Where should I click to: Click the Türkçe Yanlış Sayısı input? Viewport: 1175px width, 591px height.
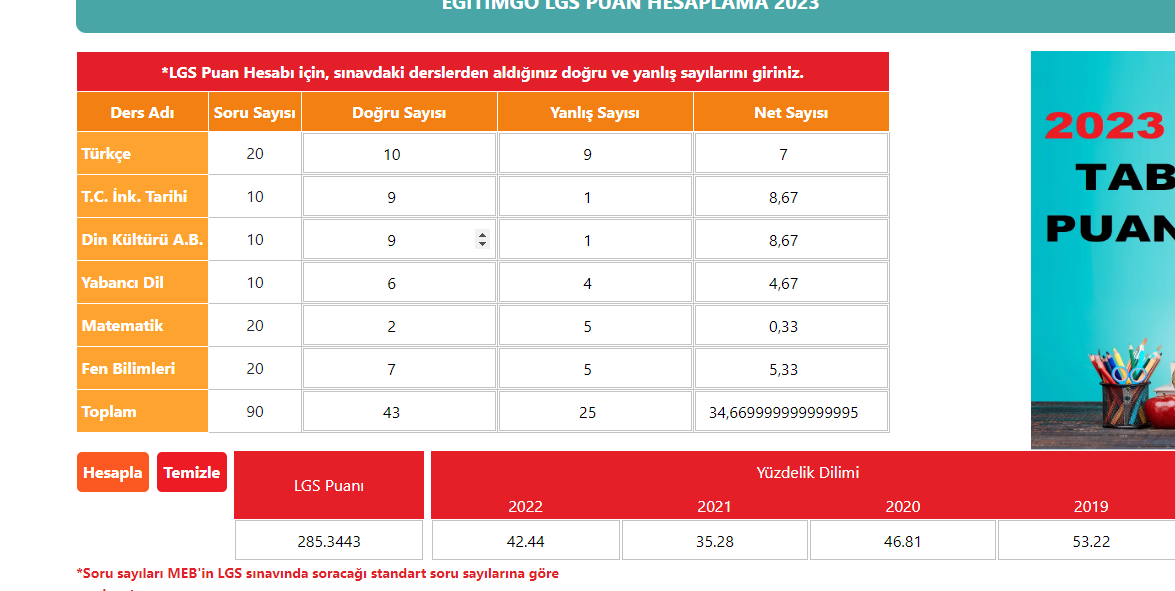pyautogui.click(x=595, y=154)
